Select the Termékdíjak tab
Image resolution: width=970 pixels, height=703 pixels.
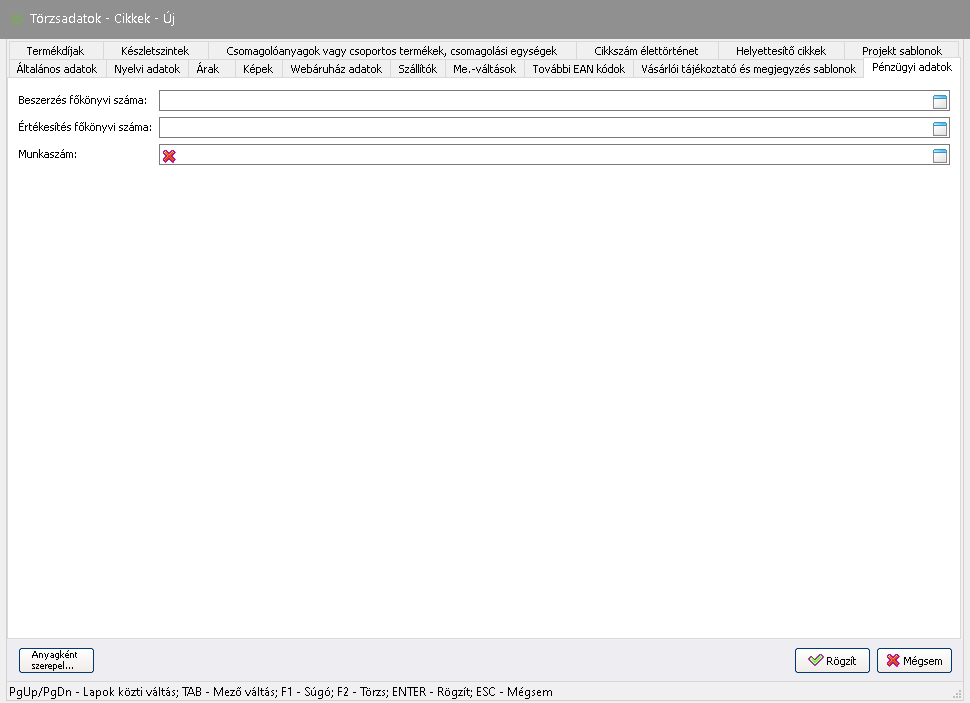(x=55, y=51)
